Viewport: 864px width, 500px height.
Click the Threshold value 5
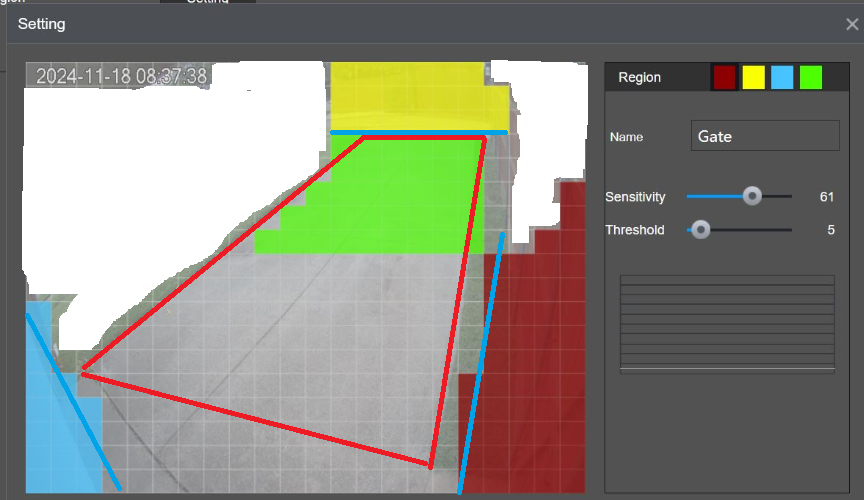[830, 230]
